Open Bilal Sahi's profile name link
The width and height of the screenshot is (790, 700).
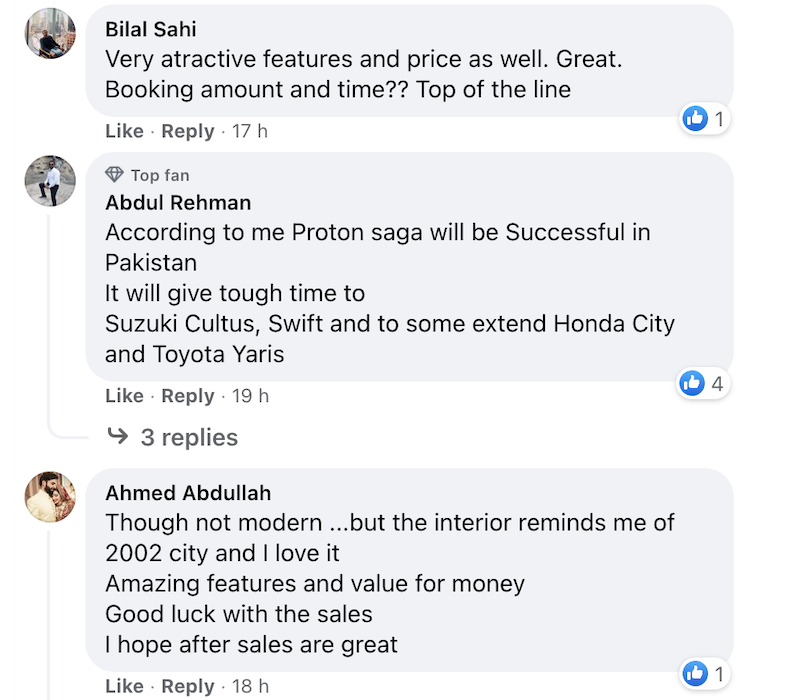tap(151, 30)
